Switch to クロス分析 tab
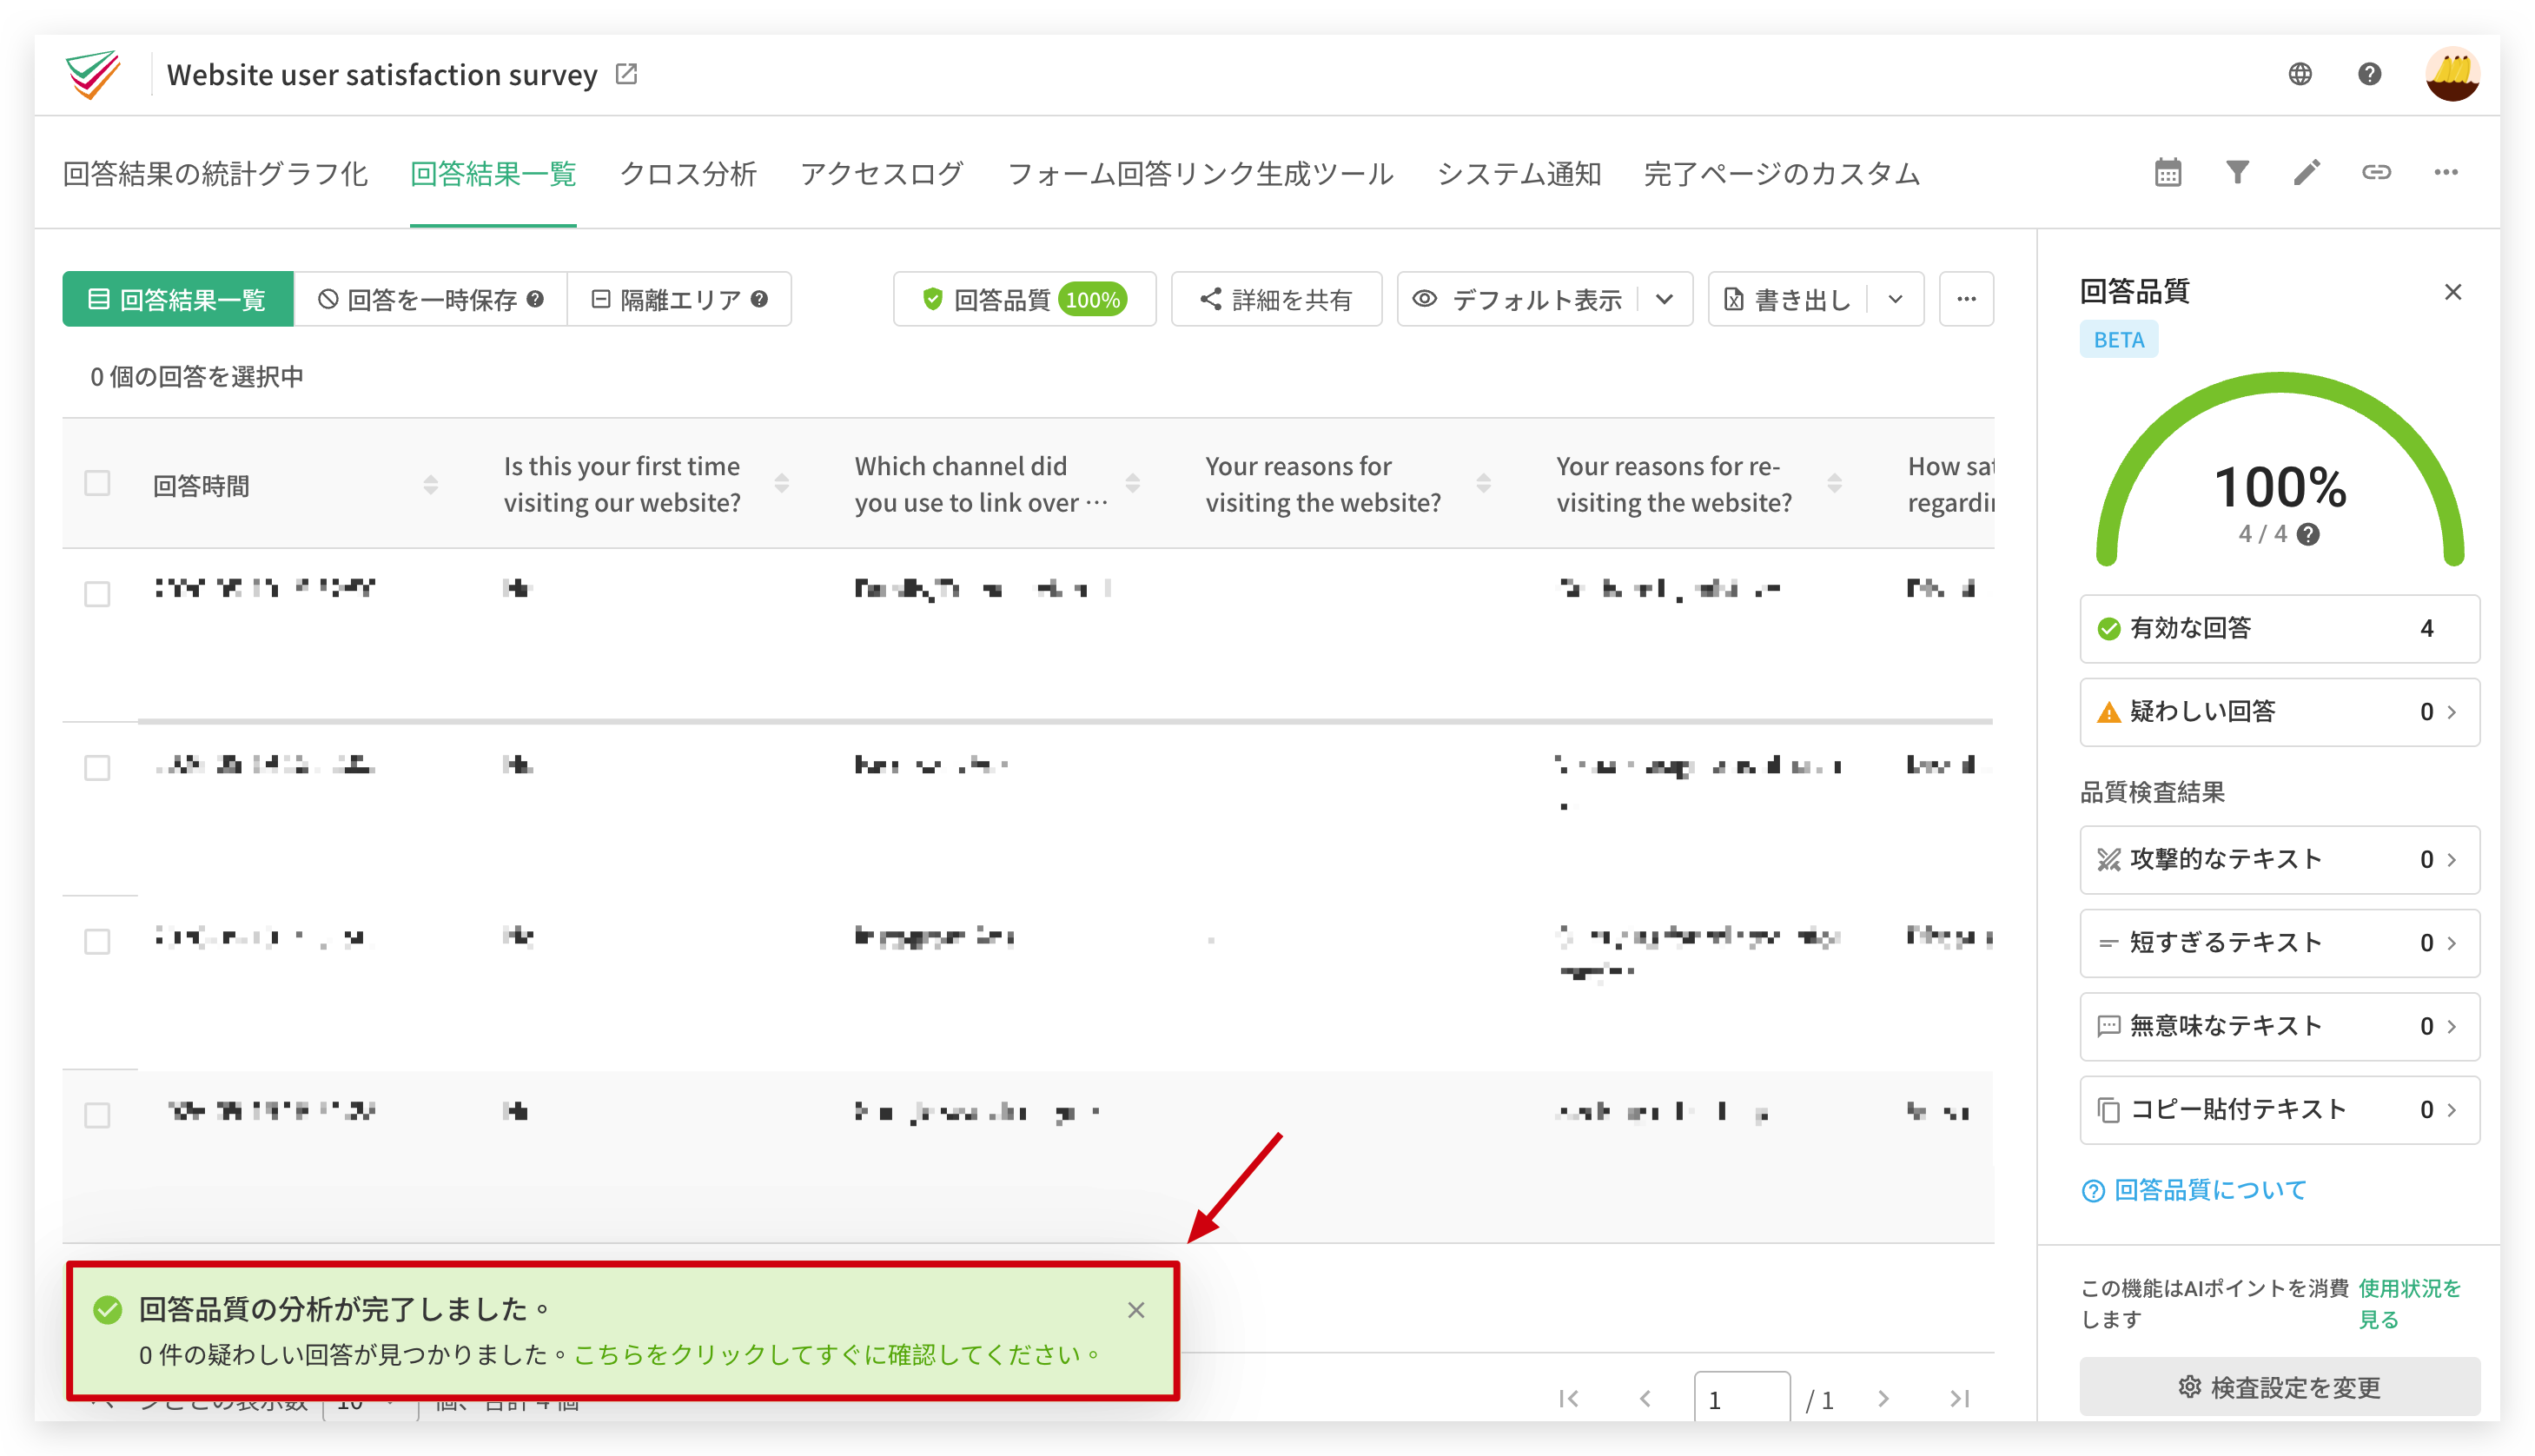 pyautogui.click(x=688, y=174)
